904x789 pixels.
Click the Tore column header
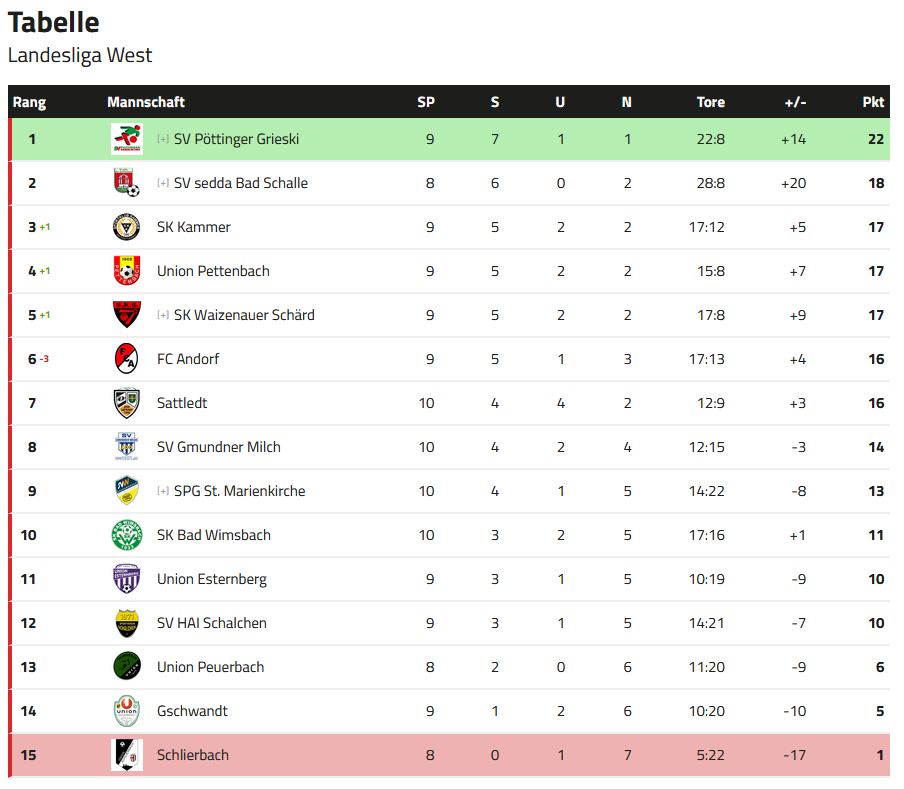click(x=710, y=102)
